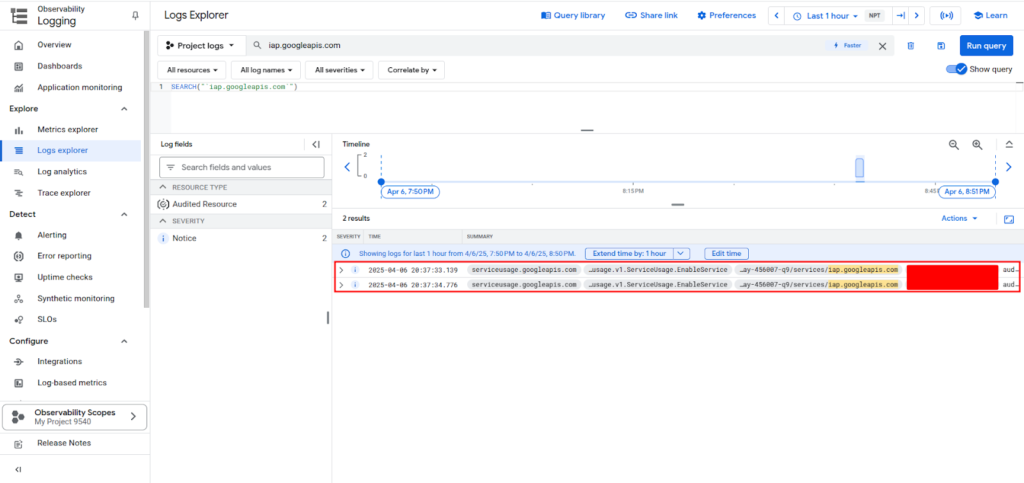
Task: Open All severities dropdown
Action: pyautogui.click(x=339, y=70)
